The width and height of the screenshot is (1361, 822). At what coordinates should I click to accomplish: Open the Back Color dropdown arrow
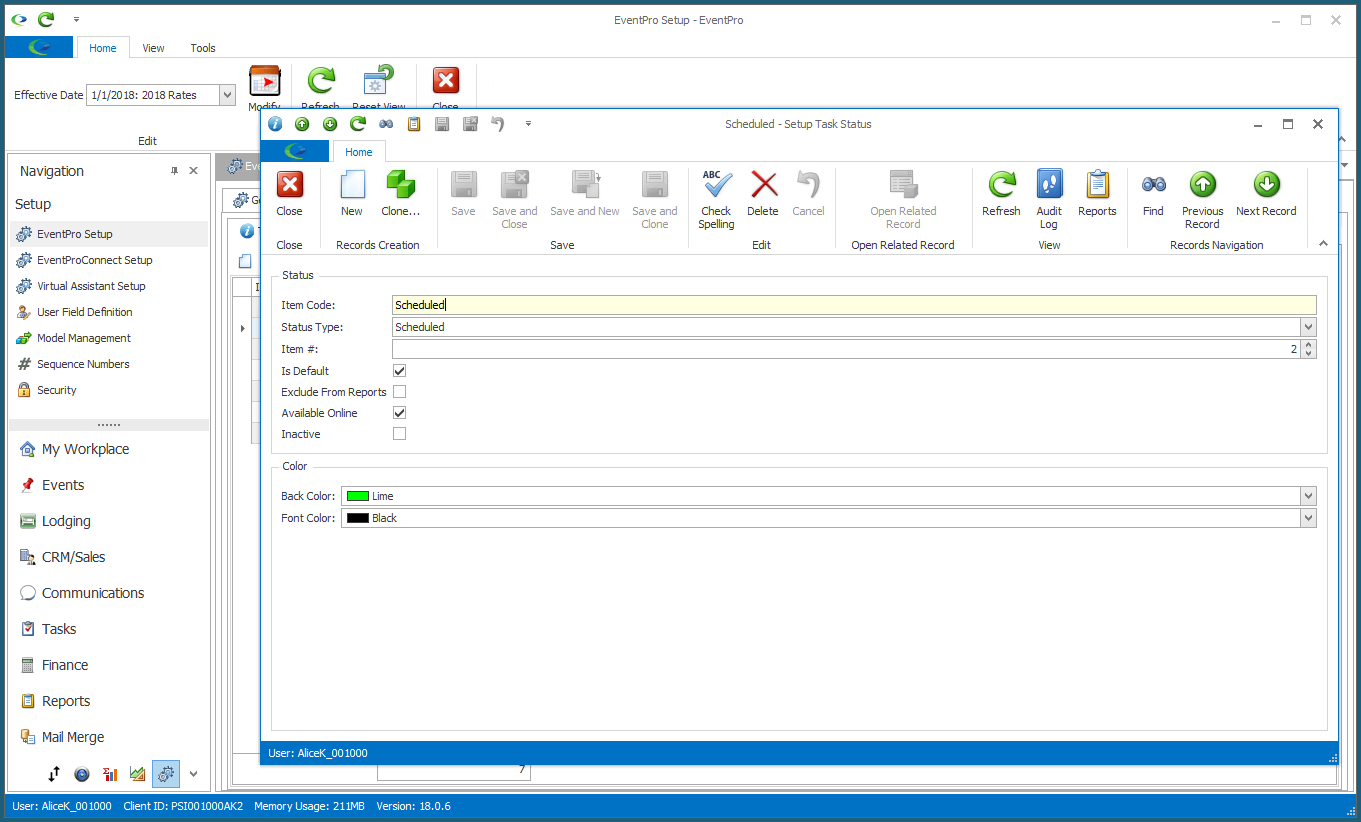(1308, 496)
